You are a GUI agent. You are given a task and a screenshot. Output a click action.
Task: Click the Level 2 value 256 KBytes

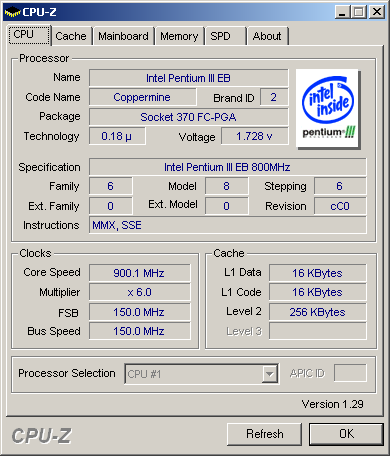318,312
